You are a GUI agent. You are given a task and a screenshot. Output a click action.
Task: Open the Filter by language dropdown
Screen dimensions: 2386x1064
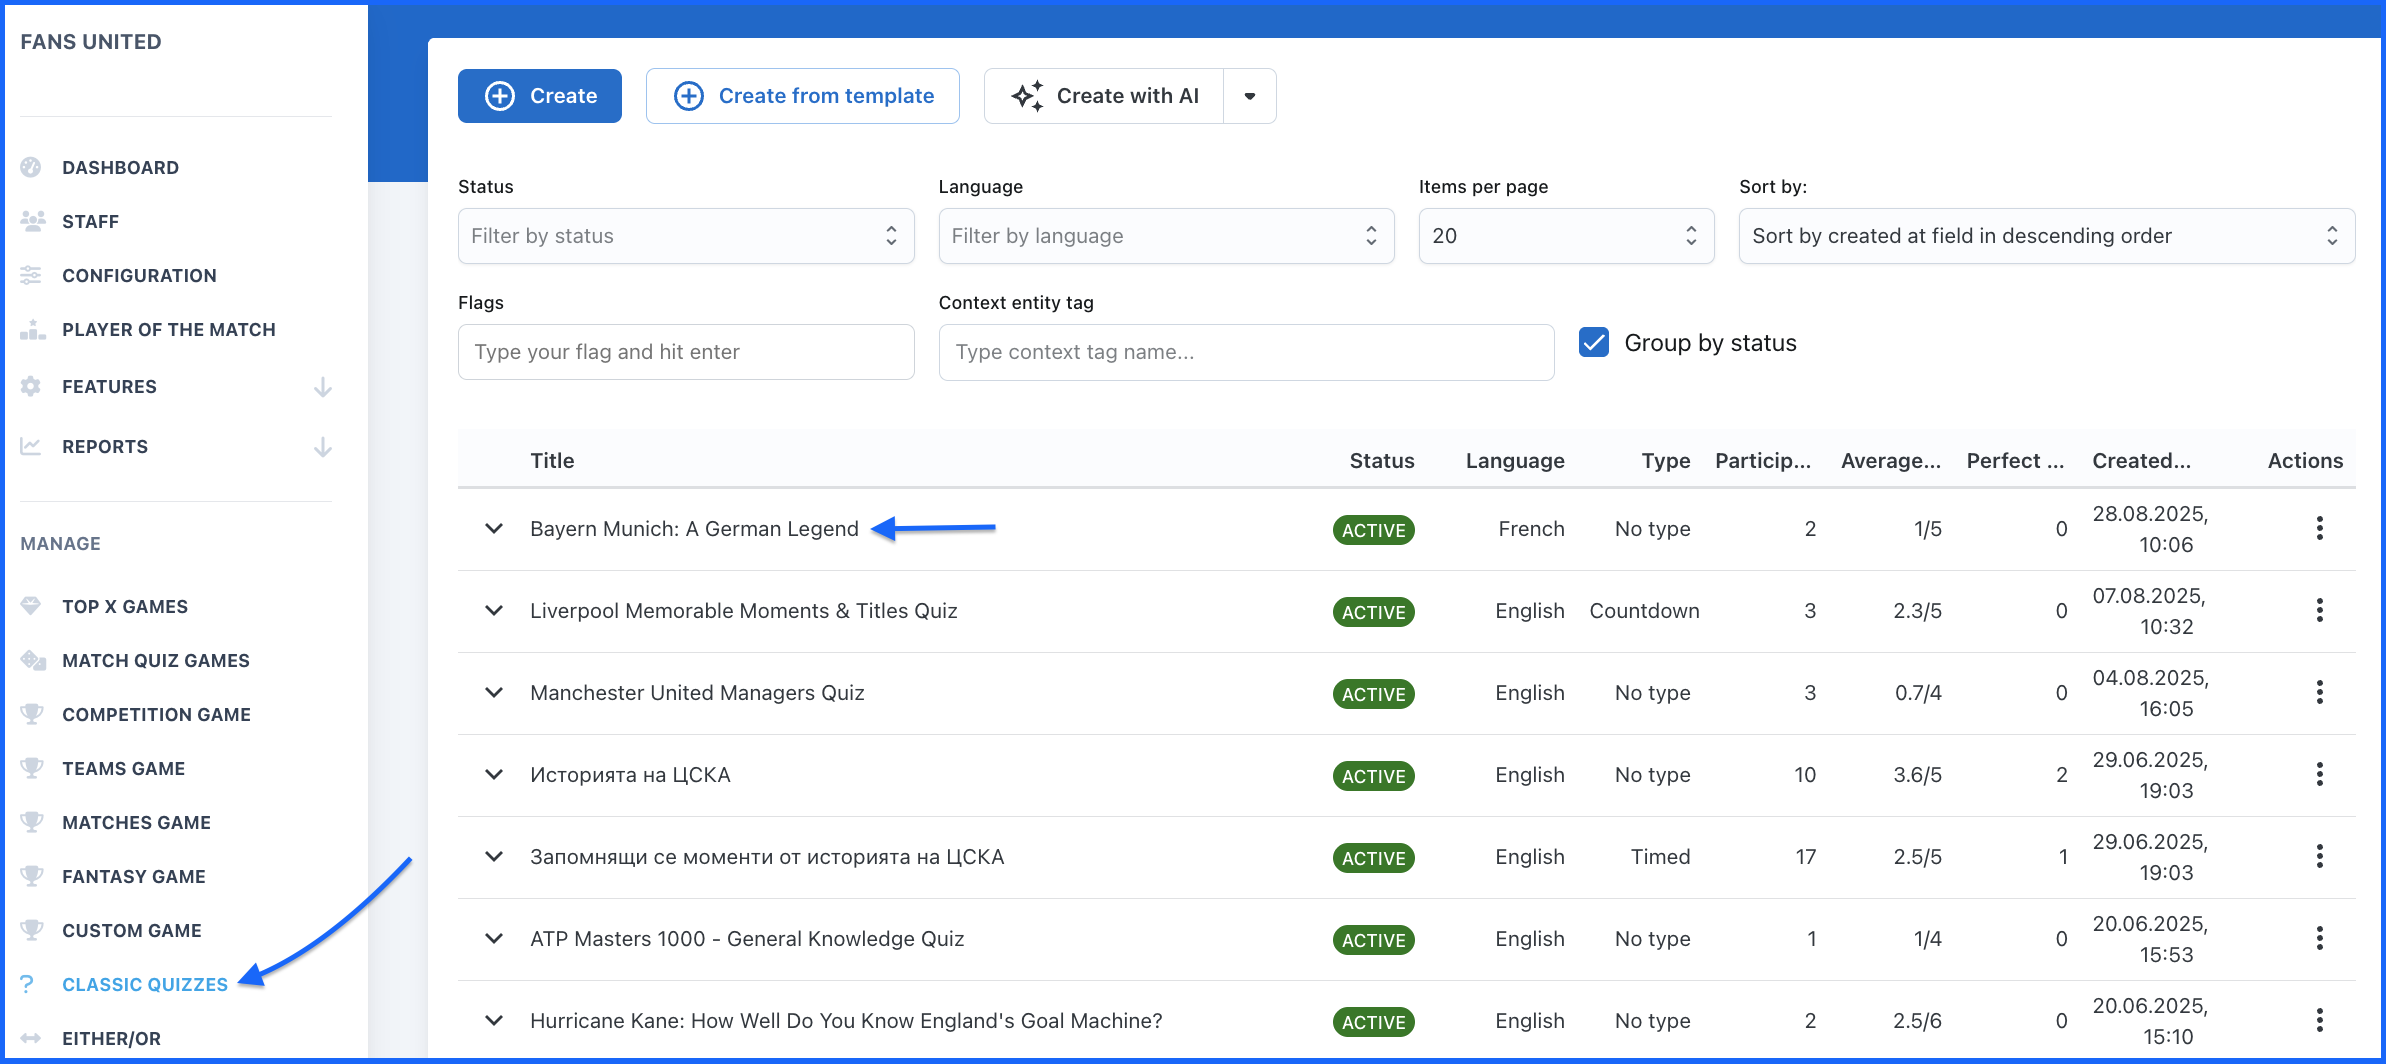click(1165, 236)
